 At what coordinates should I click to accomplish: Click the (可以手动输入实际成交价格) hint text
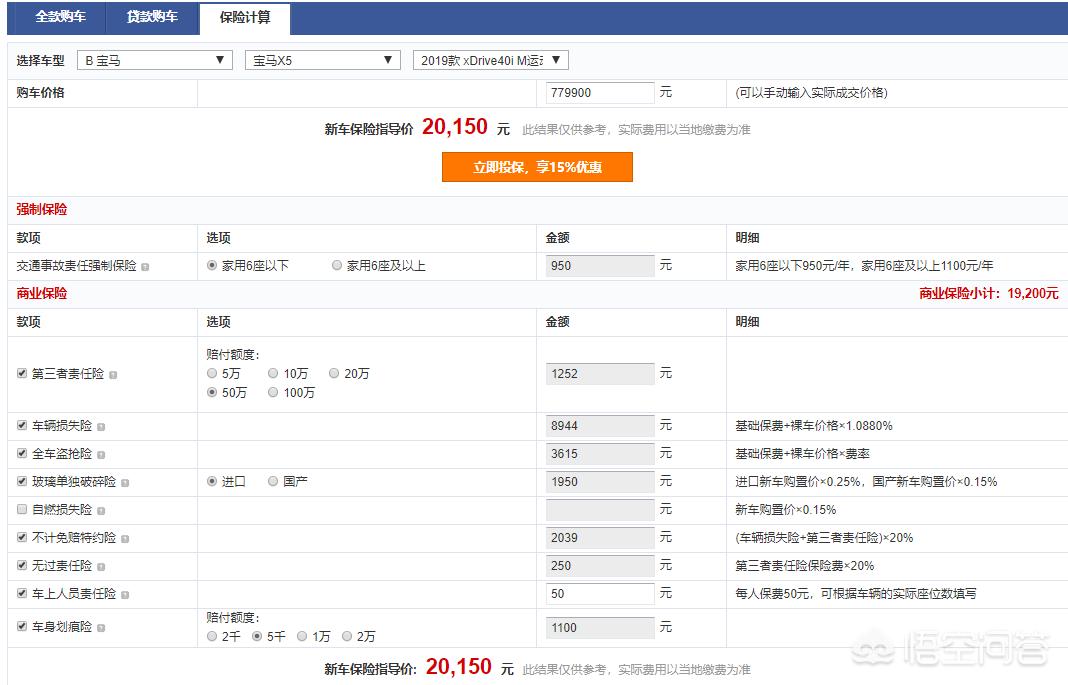(811, 93)
